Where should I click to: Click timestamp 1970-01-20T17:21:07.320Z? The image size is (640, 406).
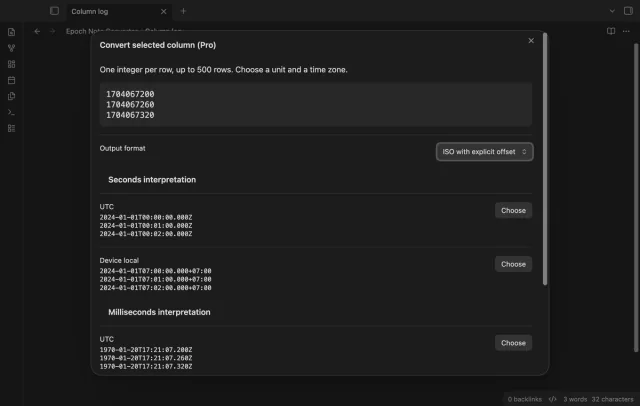[146, 366]
